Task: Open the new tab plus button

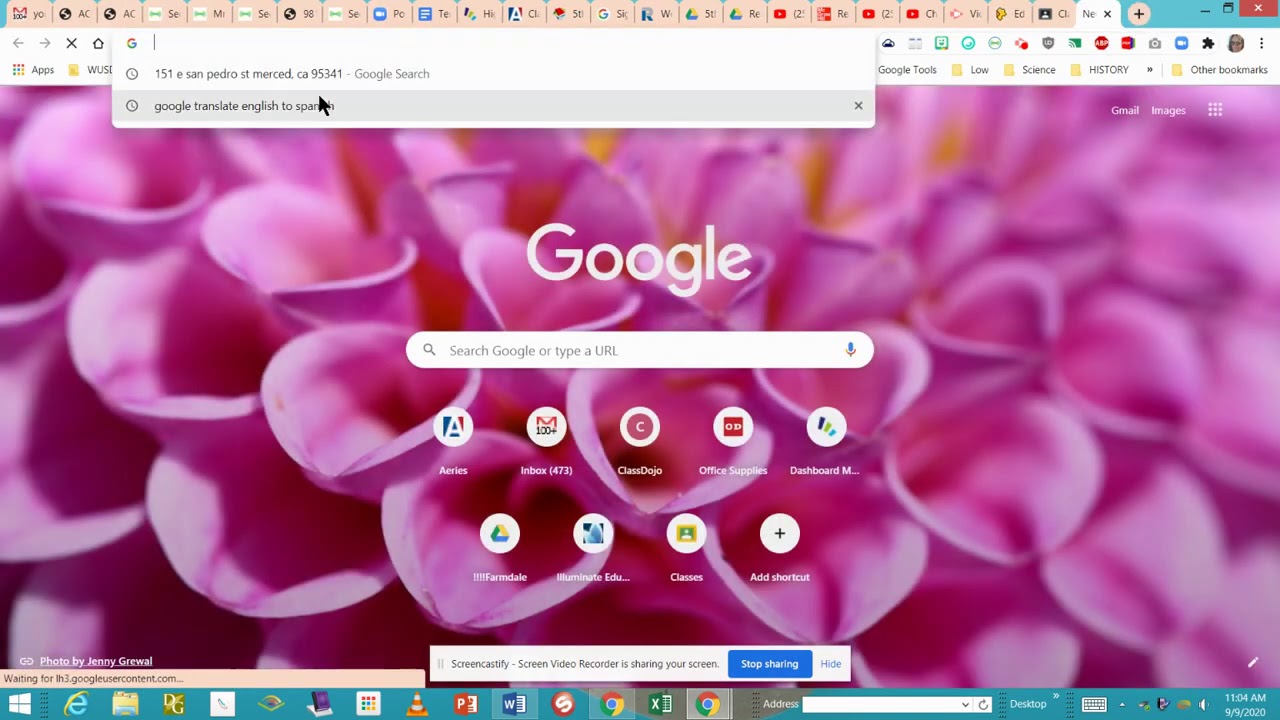Action: coord(1138,14)
